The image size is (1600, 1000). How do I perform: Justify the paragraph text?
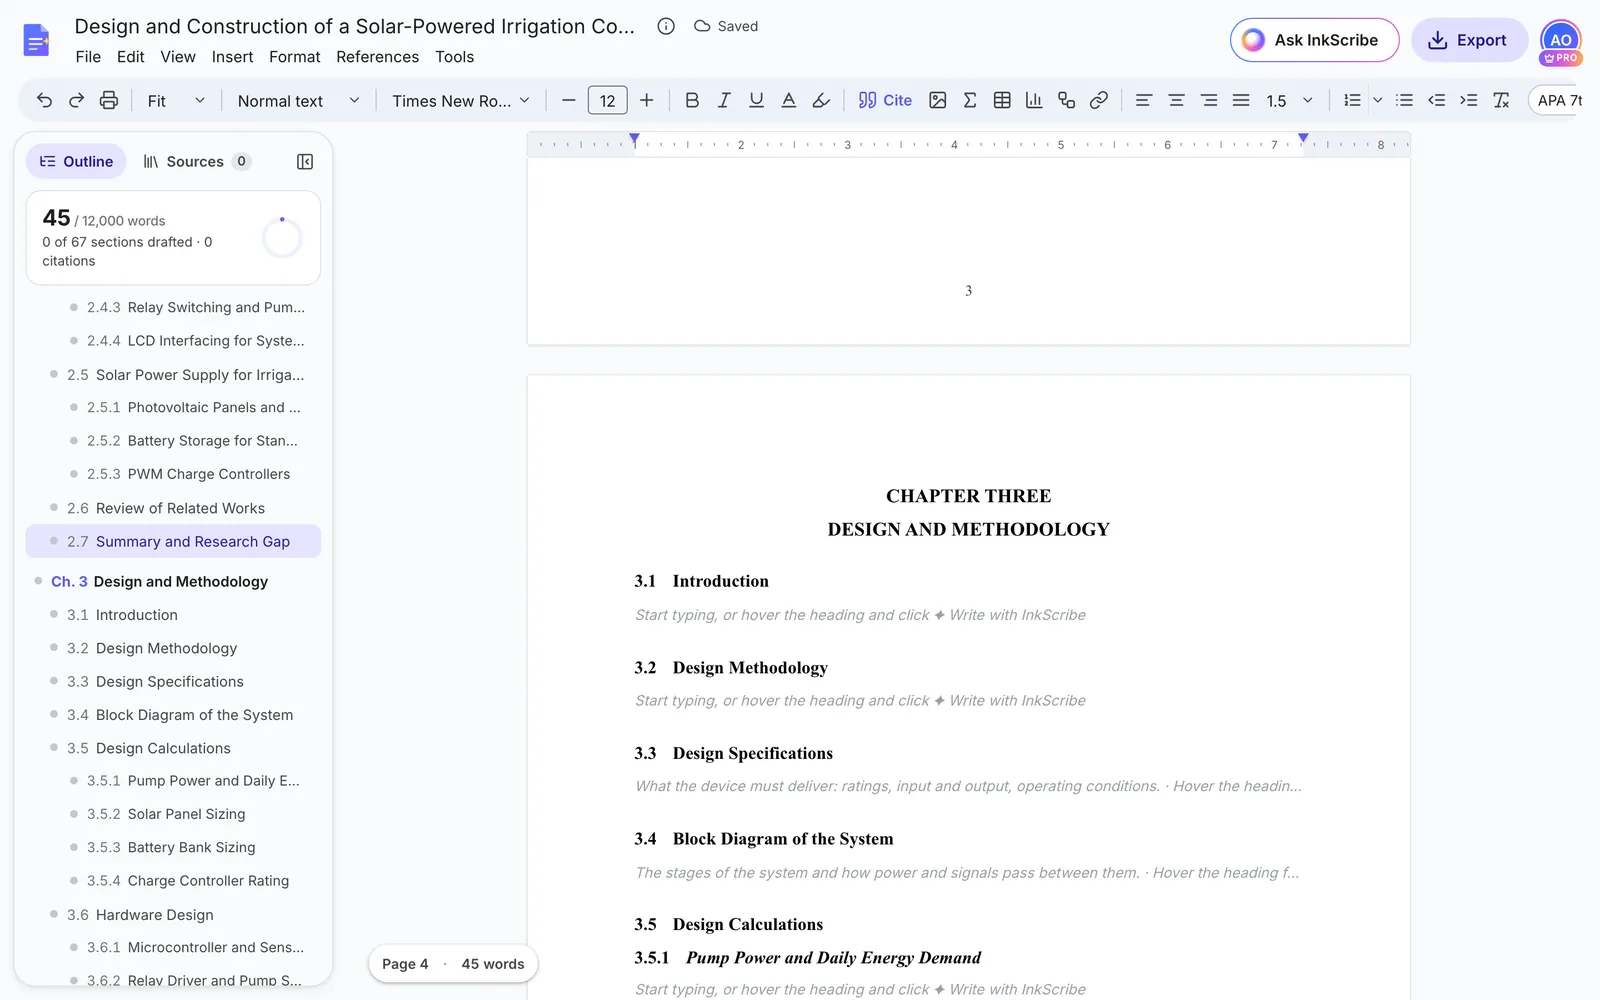pos(1241,100)
